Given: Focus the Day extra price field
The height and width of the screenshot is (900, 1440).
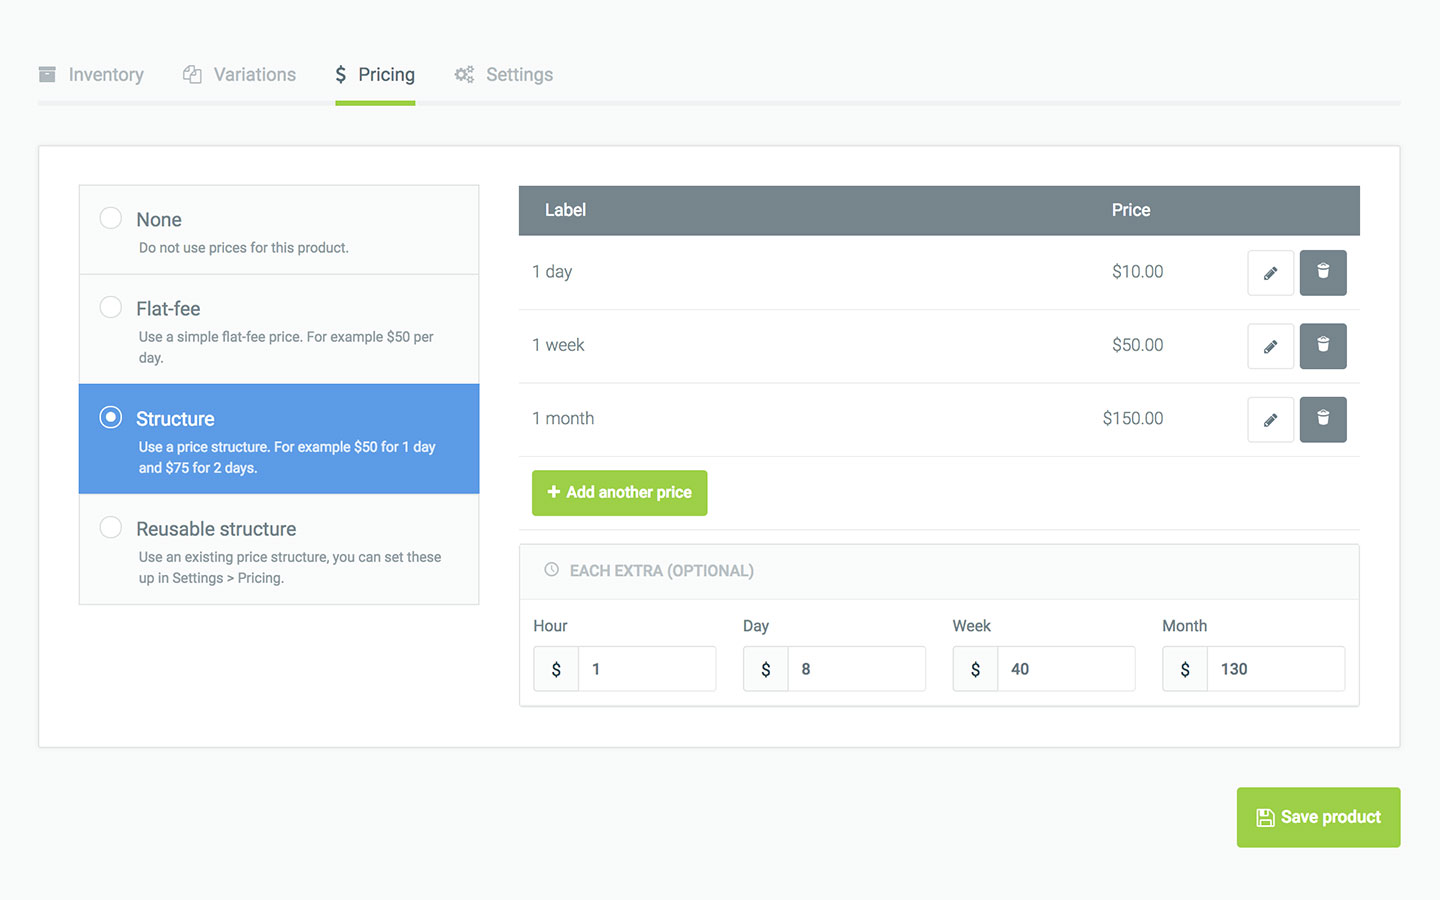Looking at the screenshot, I should pos(857,669).
